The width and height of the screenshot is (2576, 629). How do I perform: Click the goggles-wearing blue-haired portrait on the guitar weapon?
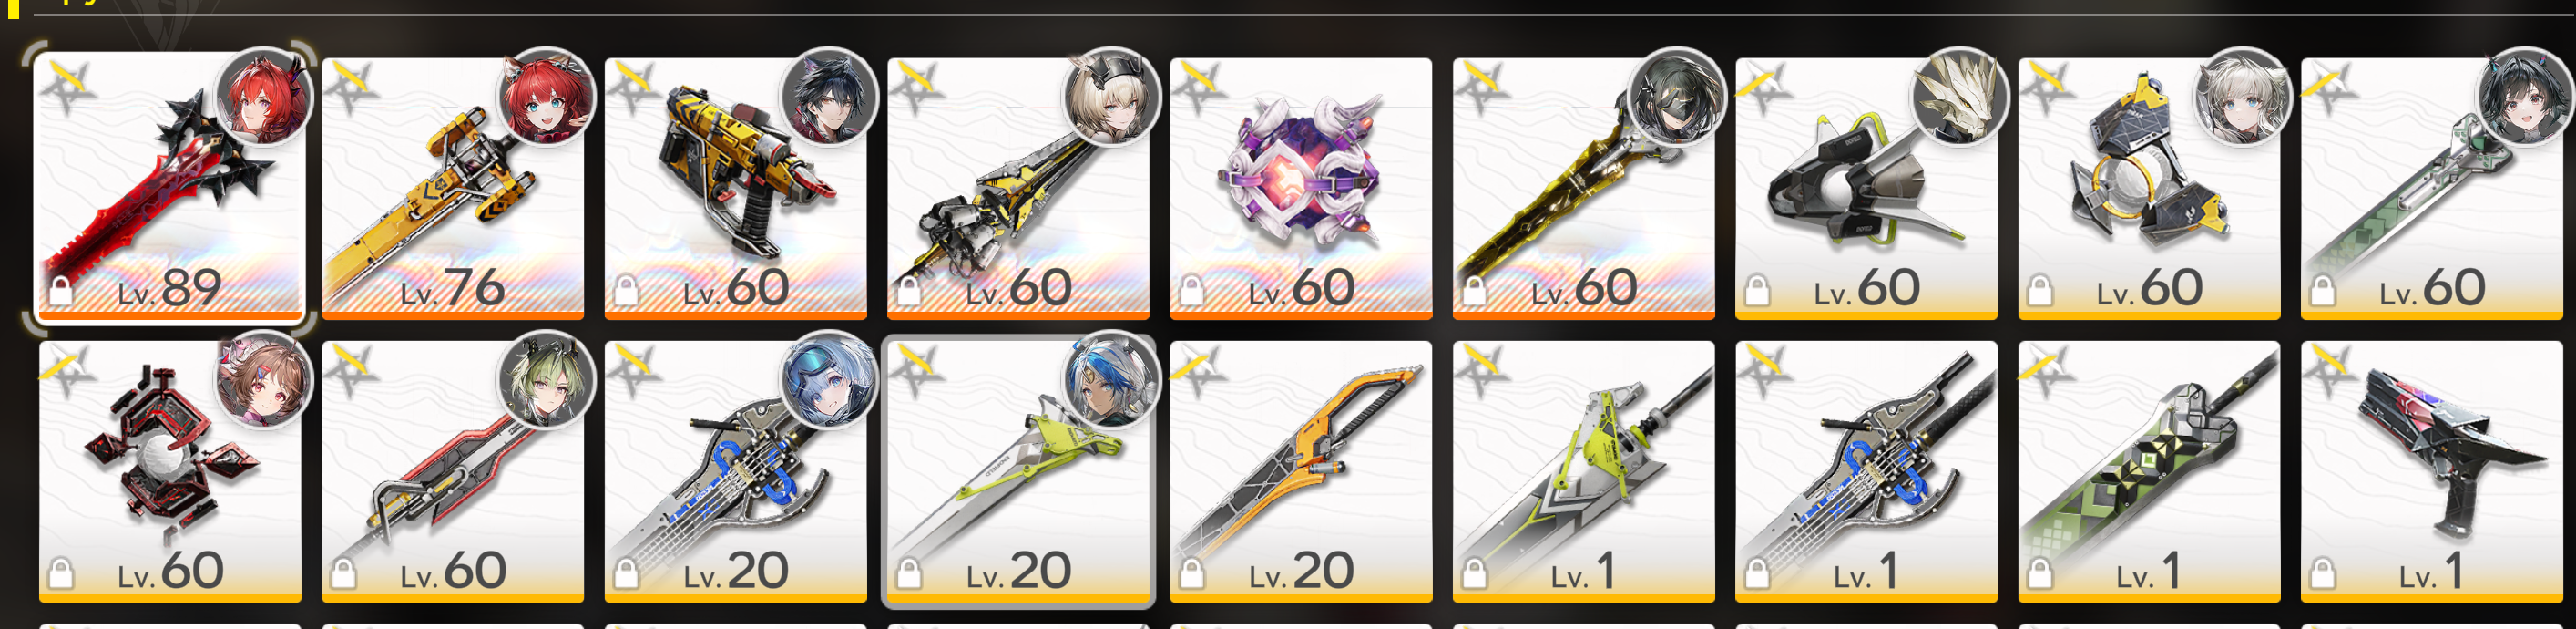829,381
